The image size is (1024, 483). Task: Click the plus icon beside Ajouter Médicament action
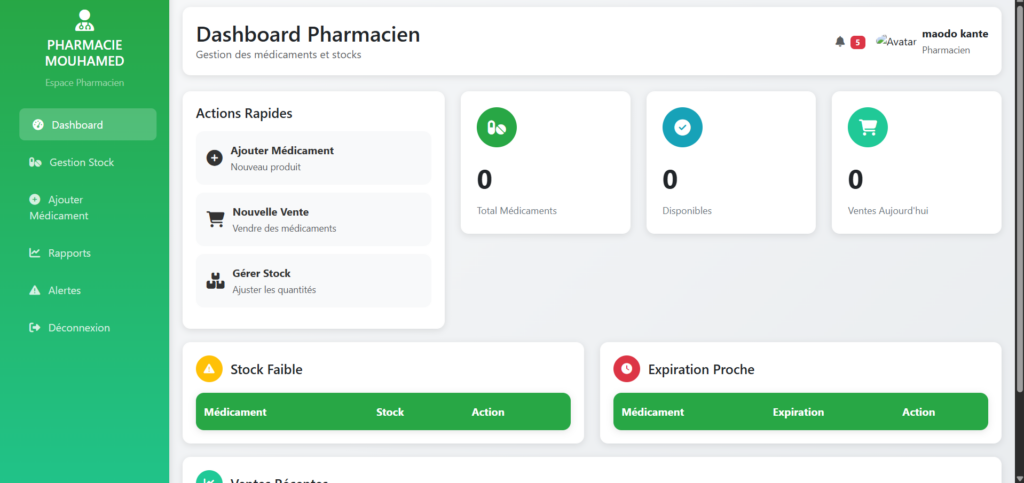click(214, 158)
